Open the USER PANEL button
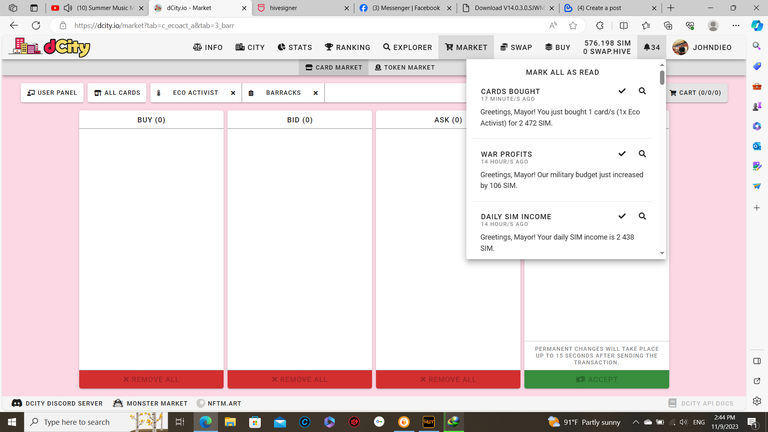This screenshot has height=432, width=768. [x=52, y=93]
